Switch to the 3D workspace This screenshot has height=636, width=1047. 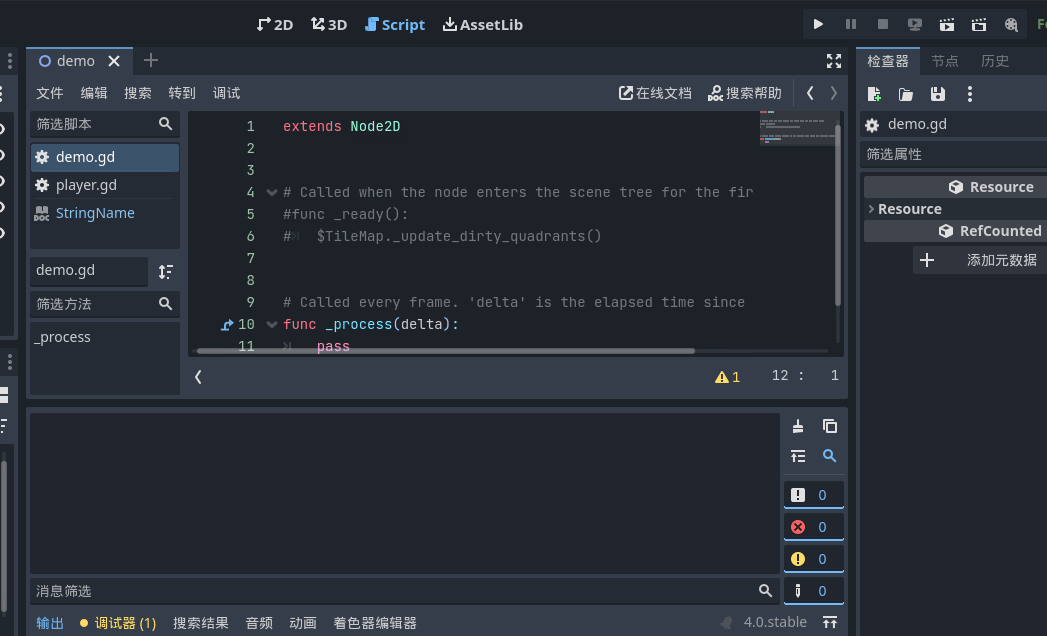tap(328, 24)
